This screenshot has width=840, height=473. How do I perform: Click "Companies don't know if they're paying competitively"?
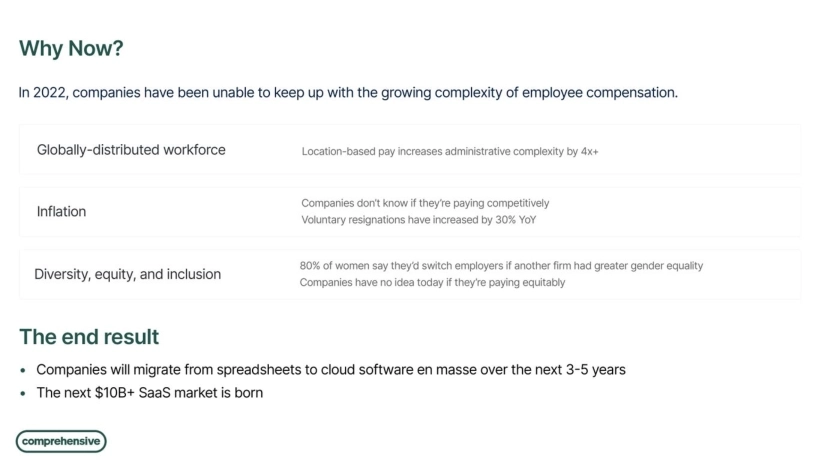point(425,203)
